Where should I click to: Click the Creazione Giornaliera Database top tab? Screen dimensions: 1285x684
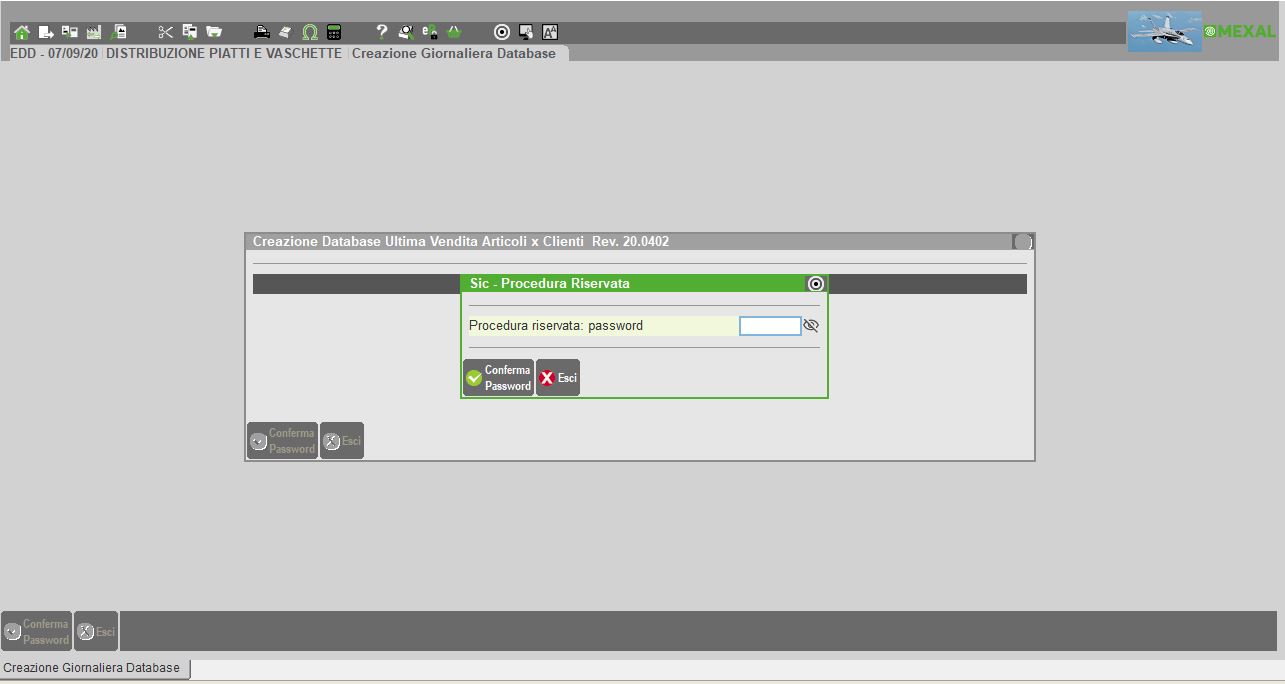[x=454, y=53]
